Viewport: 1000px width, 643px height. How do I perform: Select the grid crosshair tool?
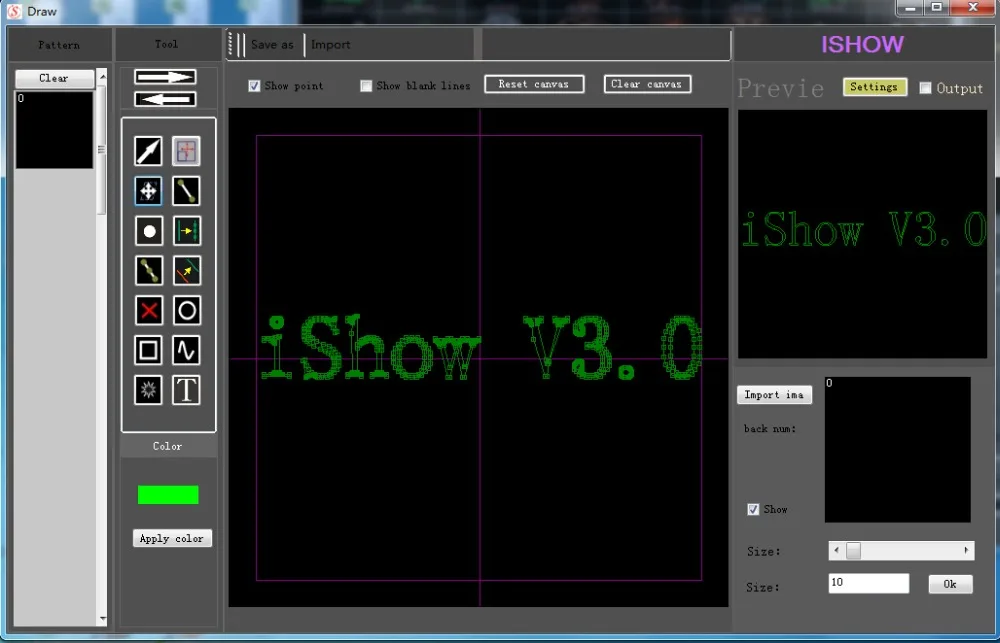click(186, 151)
